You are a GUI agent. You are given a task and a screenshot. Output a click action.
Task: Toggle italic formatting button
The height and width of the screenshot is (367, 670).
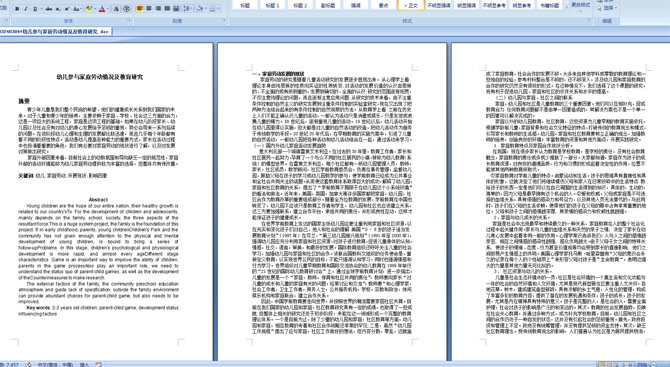[x=26, y=9]
